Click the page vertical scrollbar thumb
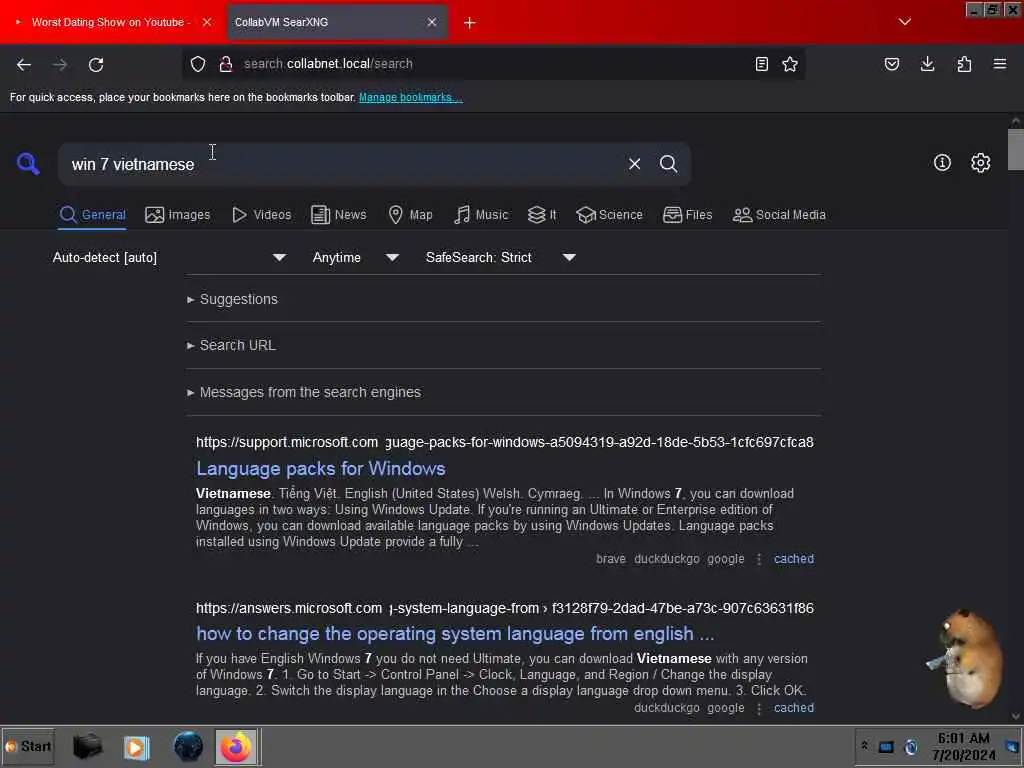Image resolution: width=1024 pixels, height=768 pixels. 1015,150
